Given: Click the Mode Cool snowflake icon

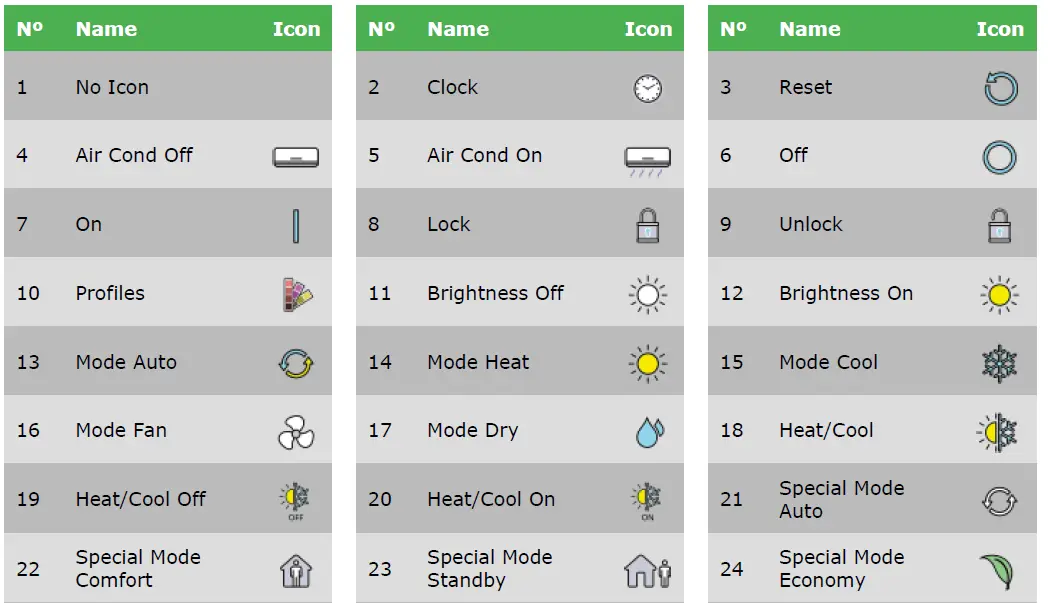Looking at the screenshot, I should (1000, 363).
